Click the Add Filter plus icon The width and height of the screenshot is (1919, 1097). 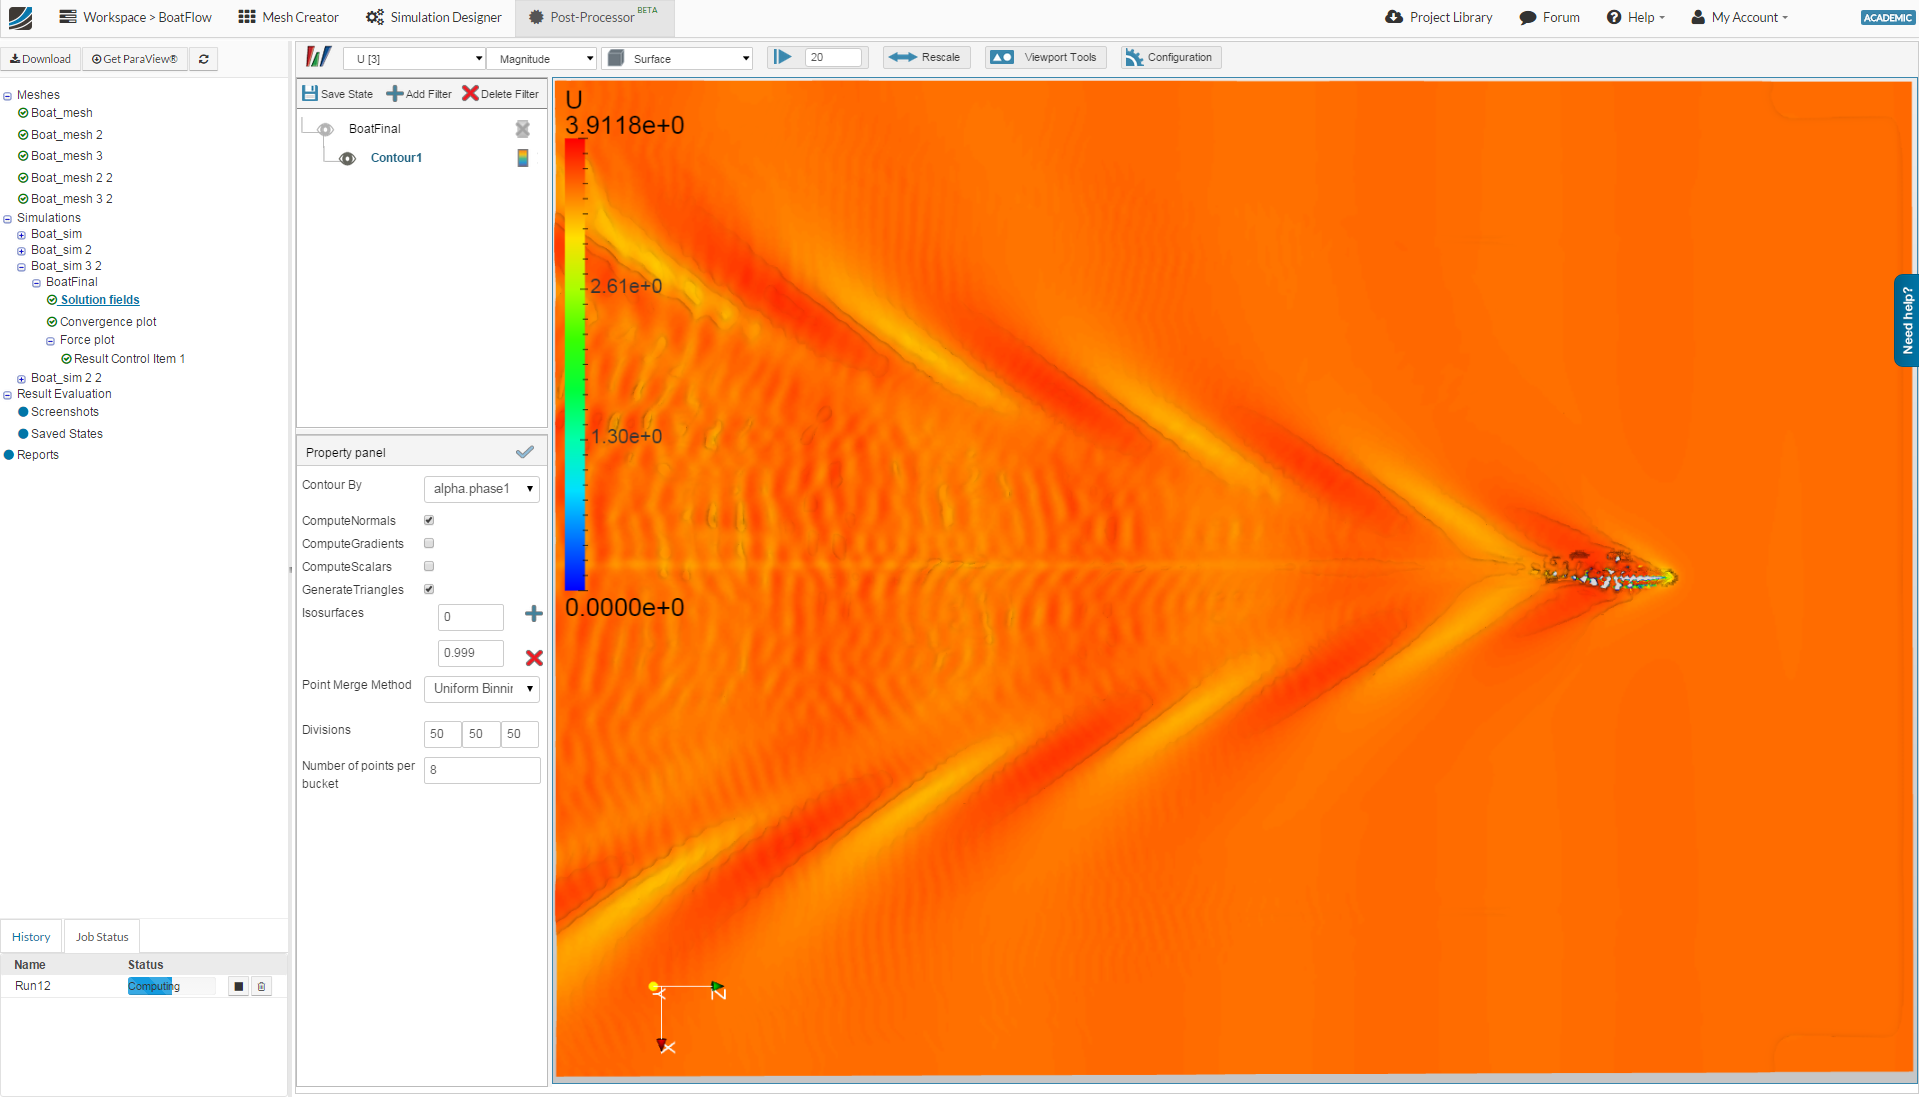pyautogui.click(x=394, y=93)
